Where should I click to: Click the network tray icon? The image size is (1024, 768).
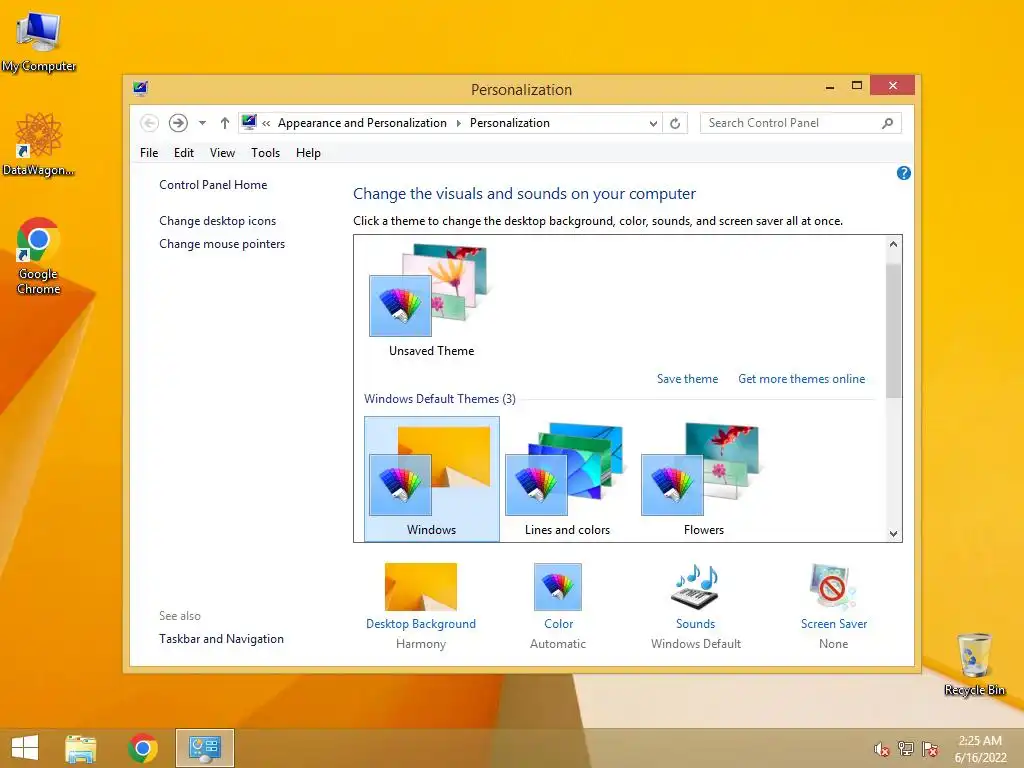pos(906,749)
